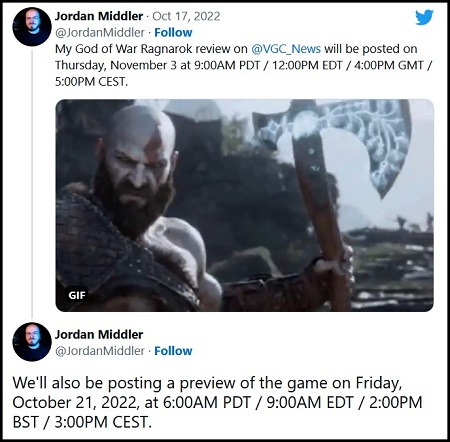450x442 pixels.
Task: Play the Kratos GIF
Action: [x=244, y=205]
